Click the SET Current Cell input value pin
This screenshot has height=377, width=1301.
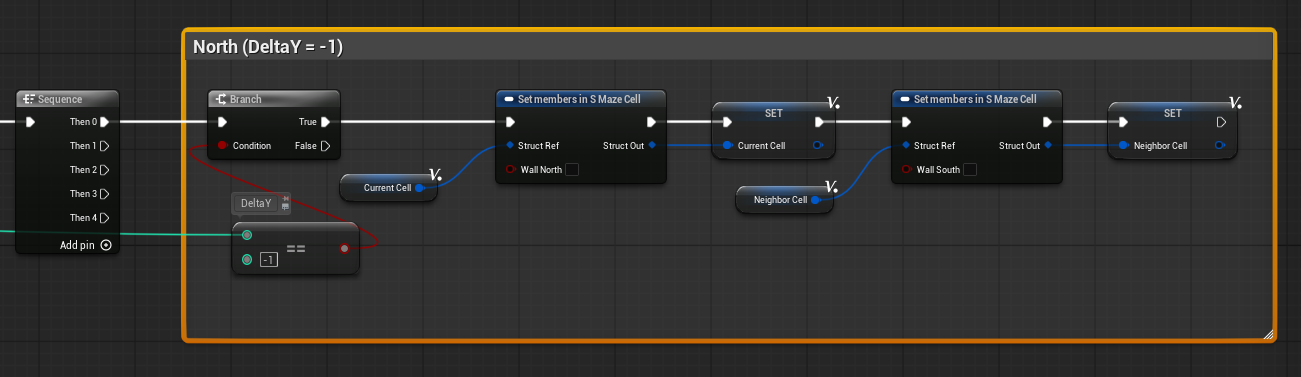tap(727, 146)
